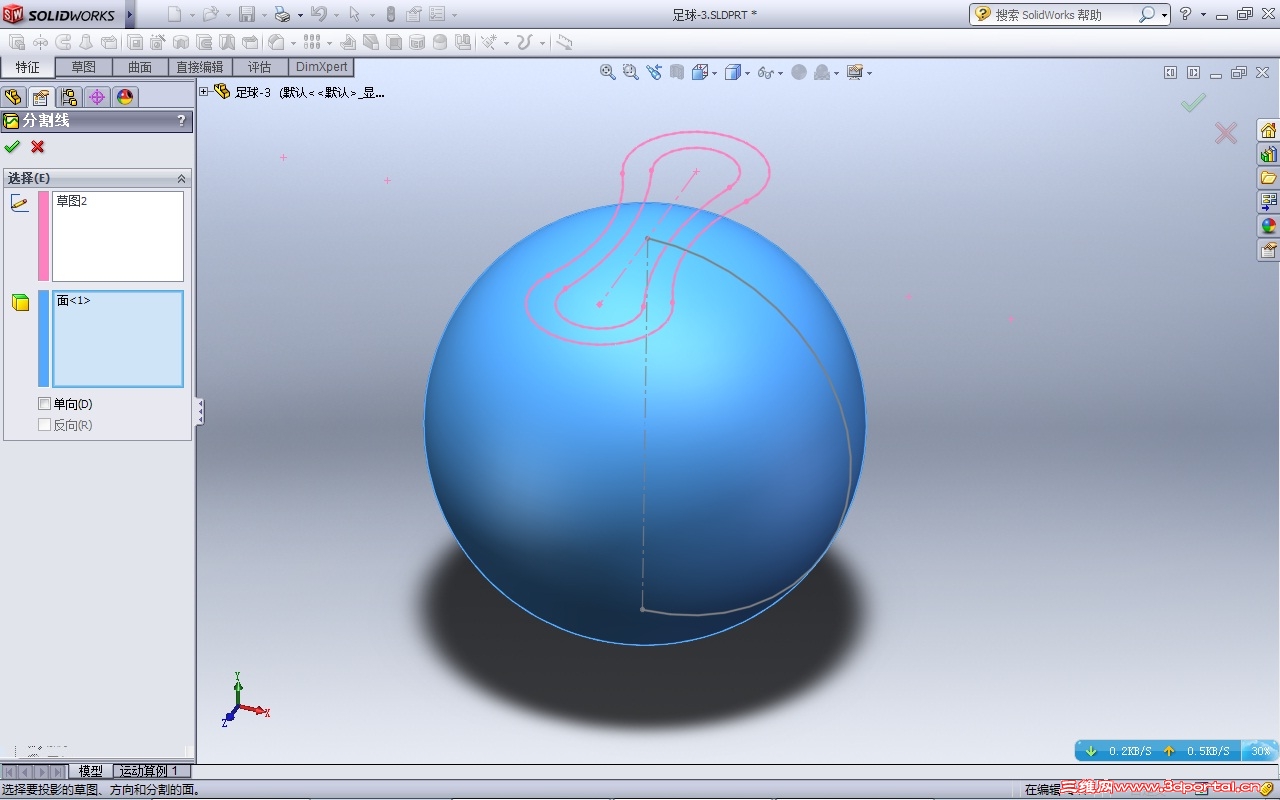The image size is (1280, 800).
Task: Open the Hide/Show Items dropdown arrow
Action: [779, 73]
